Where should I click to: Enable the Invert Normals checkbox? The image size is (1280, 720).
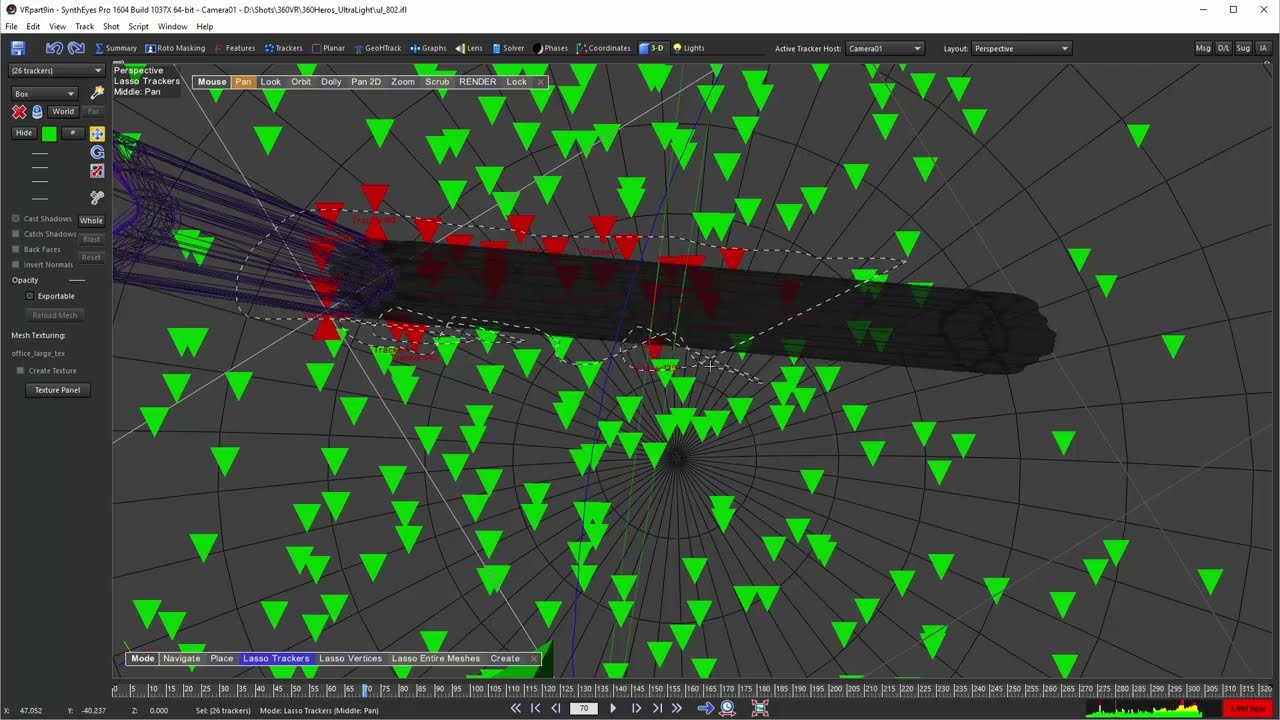(x=16, y=265)
